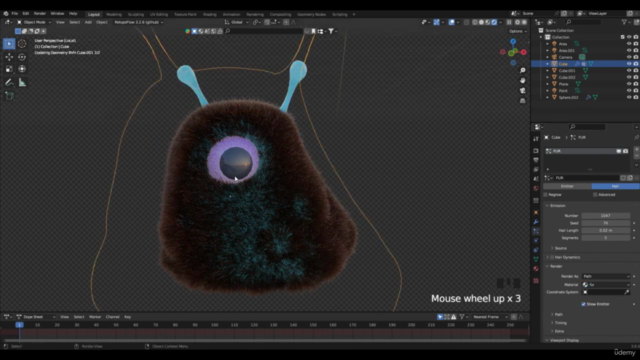640x360 pixels.
Task: Click the Segments value field
Action: (606, 238)
